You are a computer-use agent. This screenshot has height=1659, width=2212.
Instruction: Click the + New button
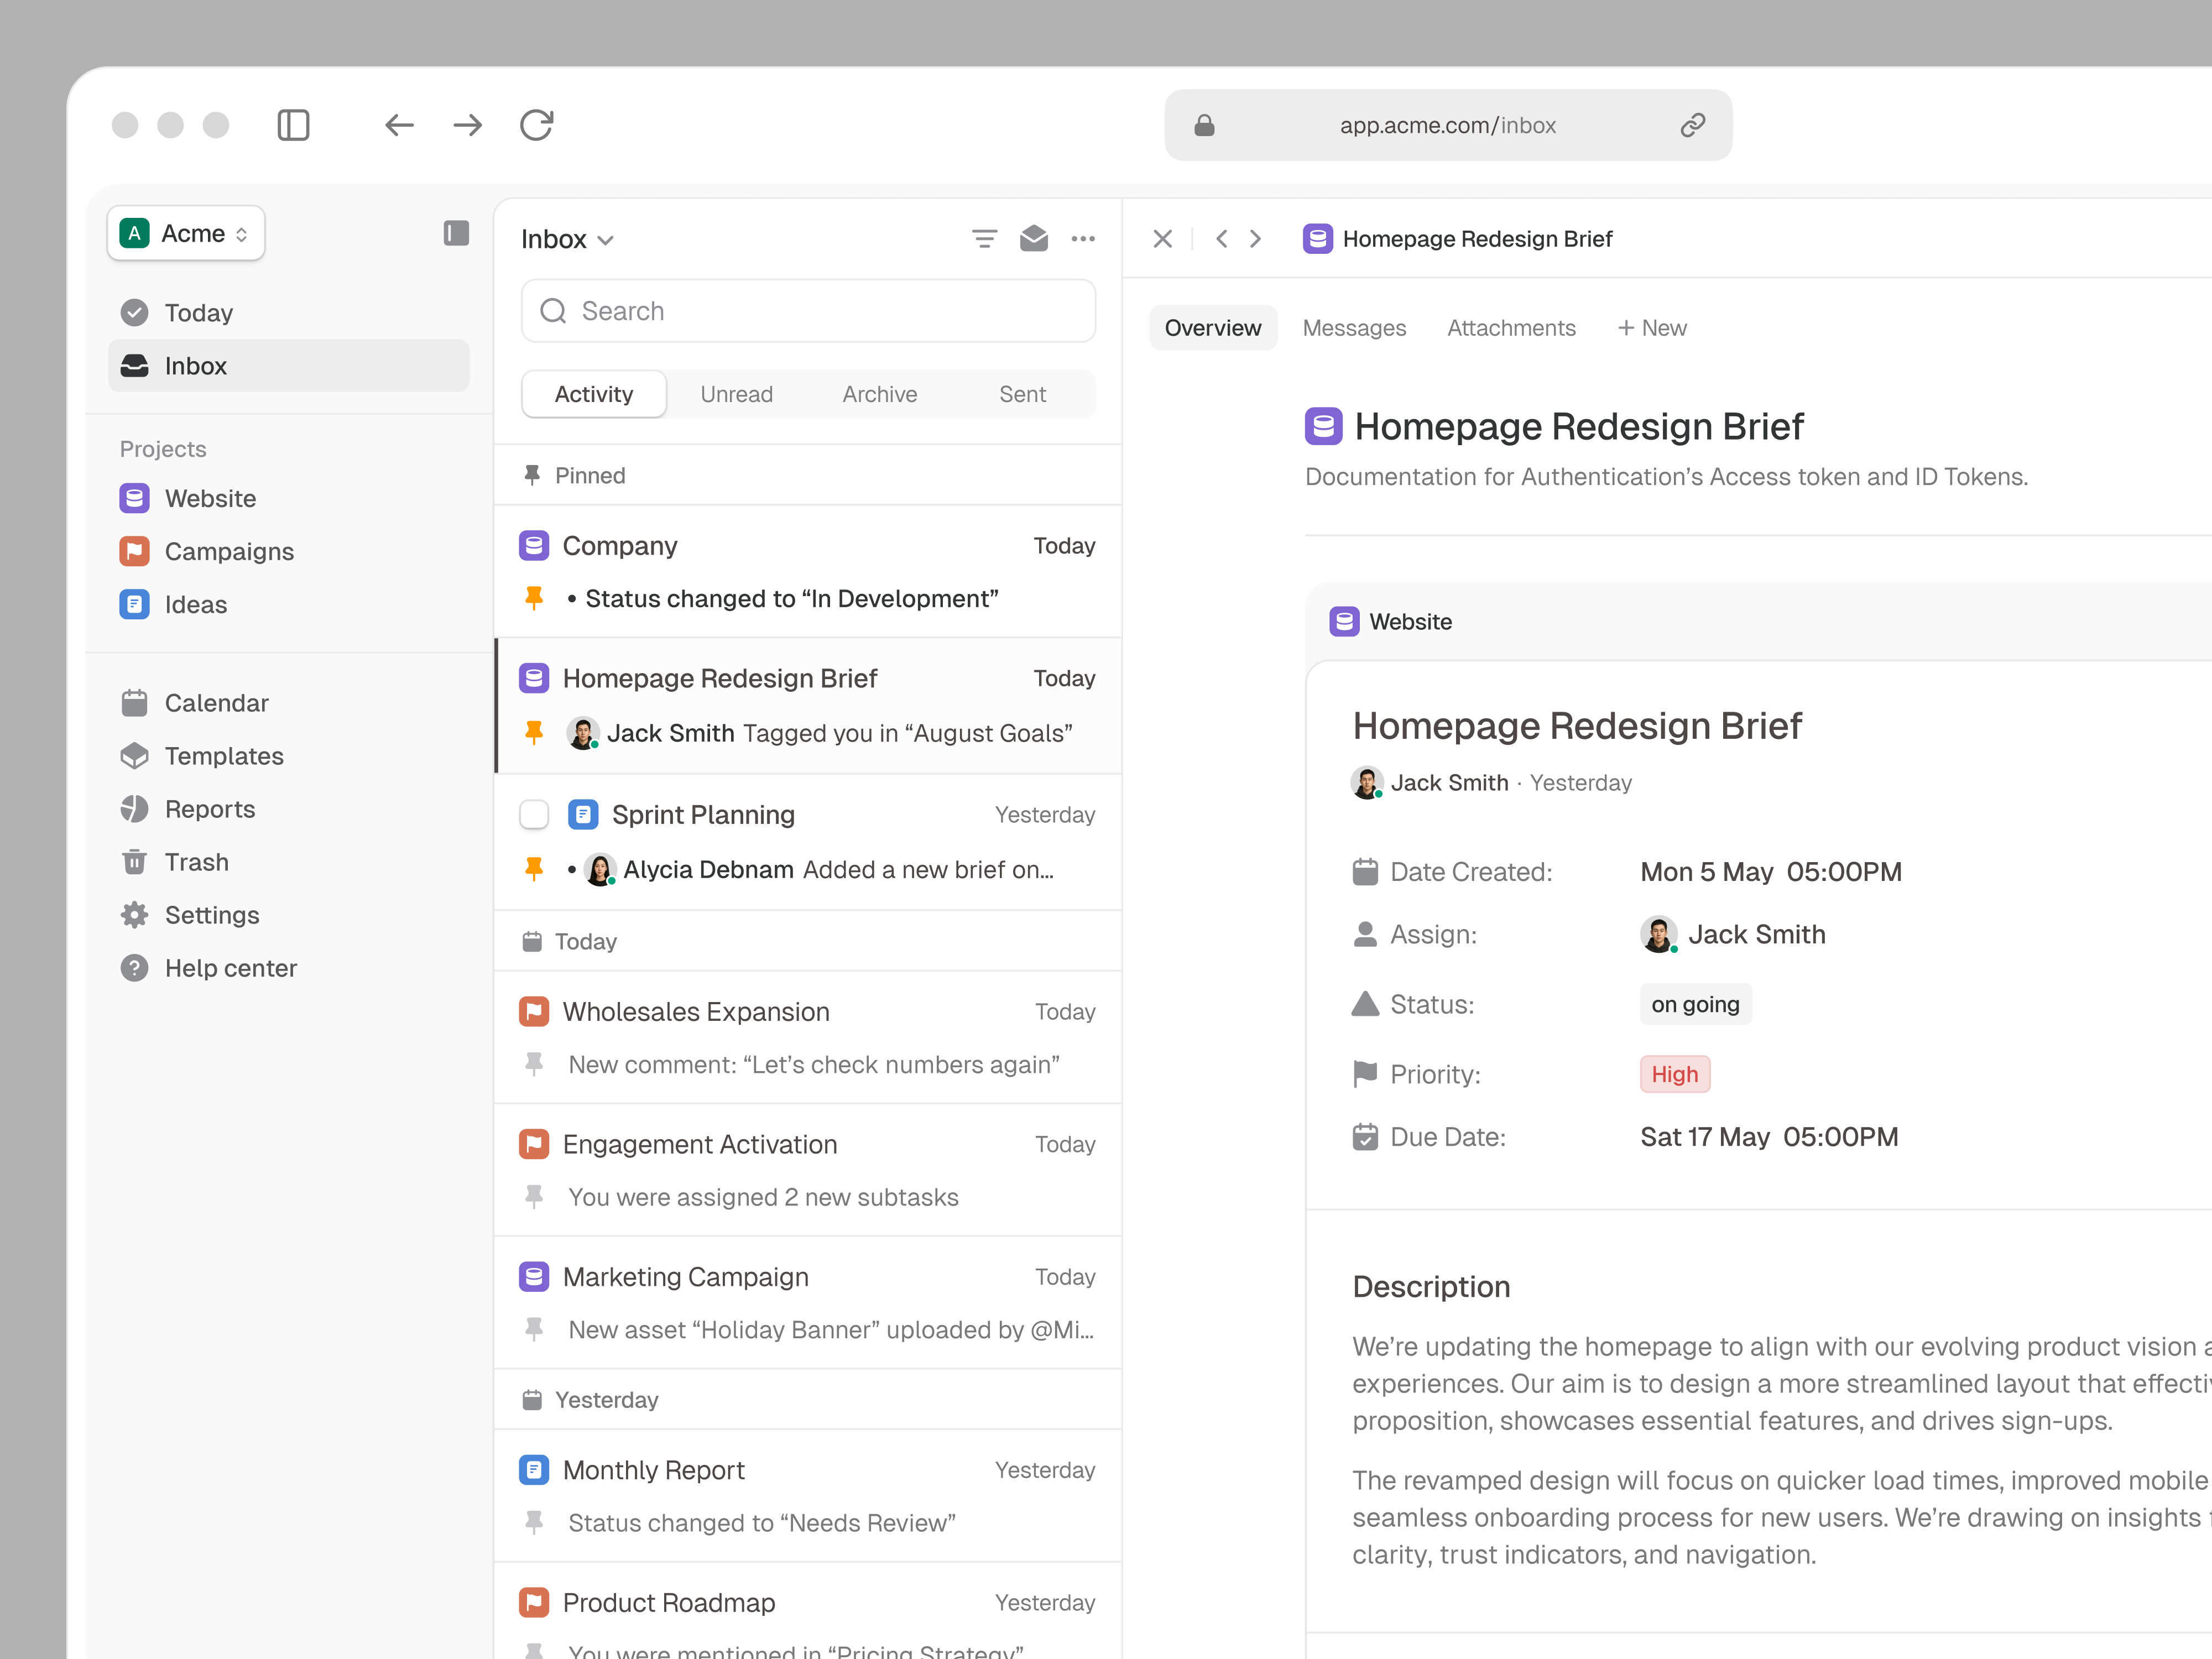coord(1651,328)
